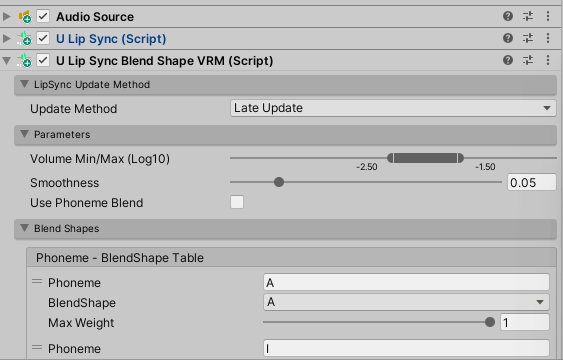Open presets for Blend Shape VRM script
563x360 pixels.
[528, 60]
